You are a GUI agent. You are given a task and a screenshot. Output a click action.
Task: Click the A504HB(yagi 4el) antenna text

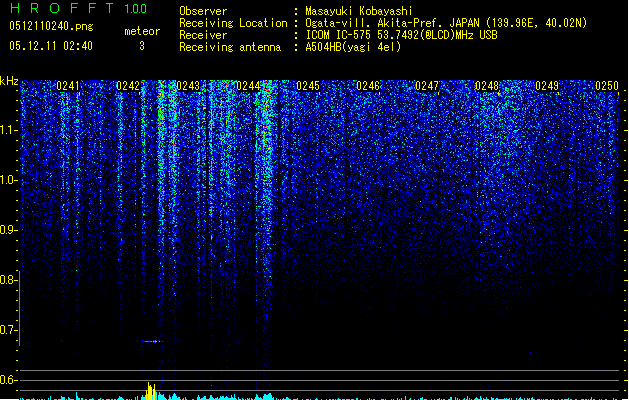click(353, 47)
